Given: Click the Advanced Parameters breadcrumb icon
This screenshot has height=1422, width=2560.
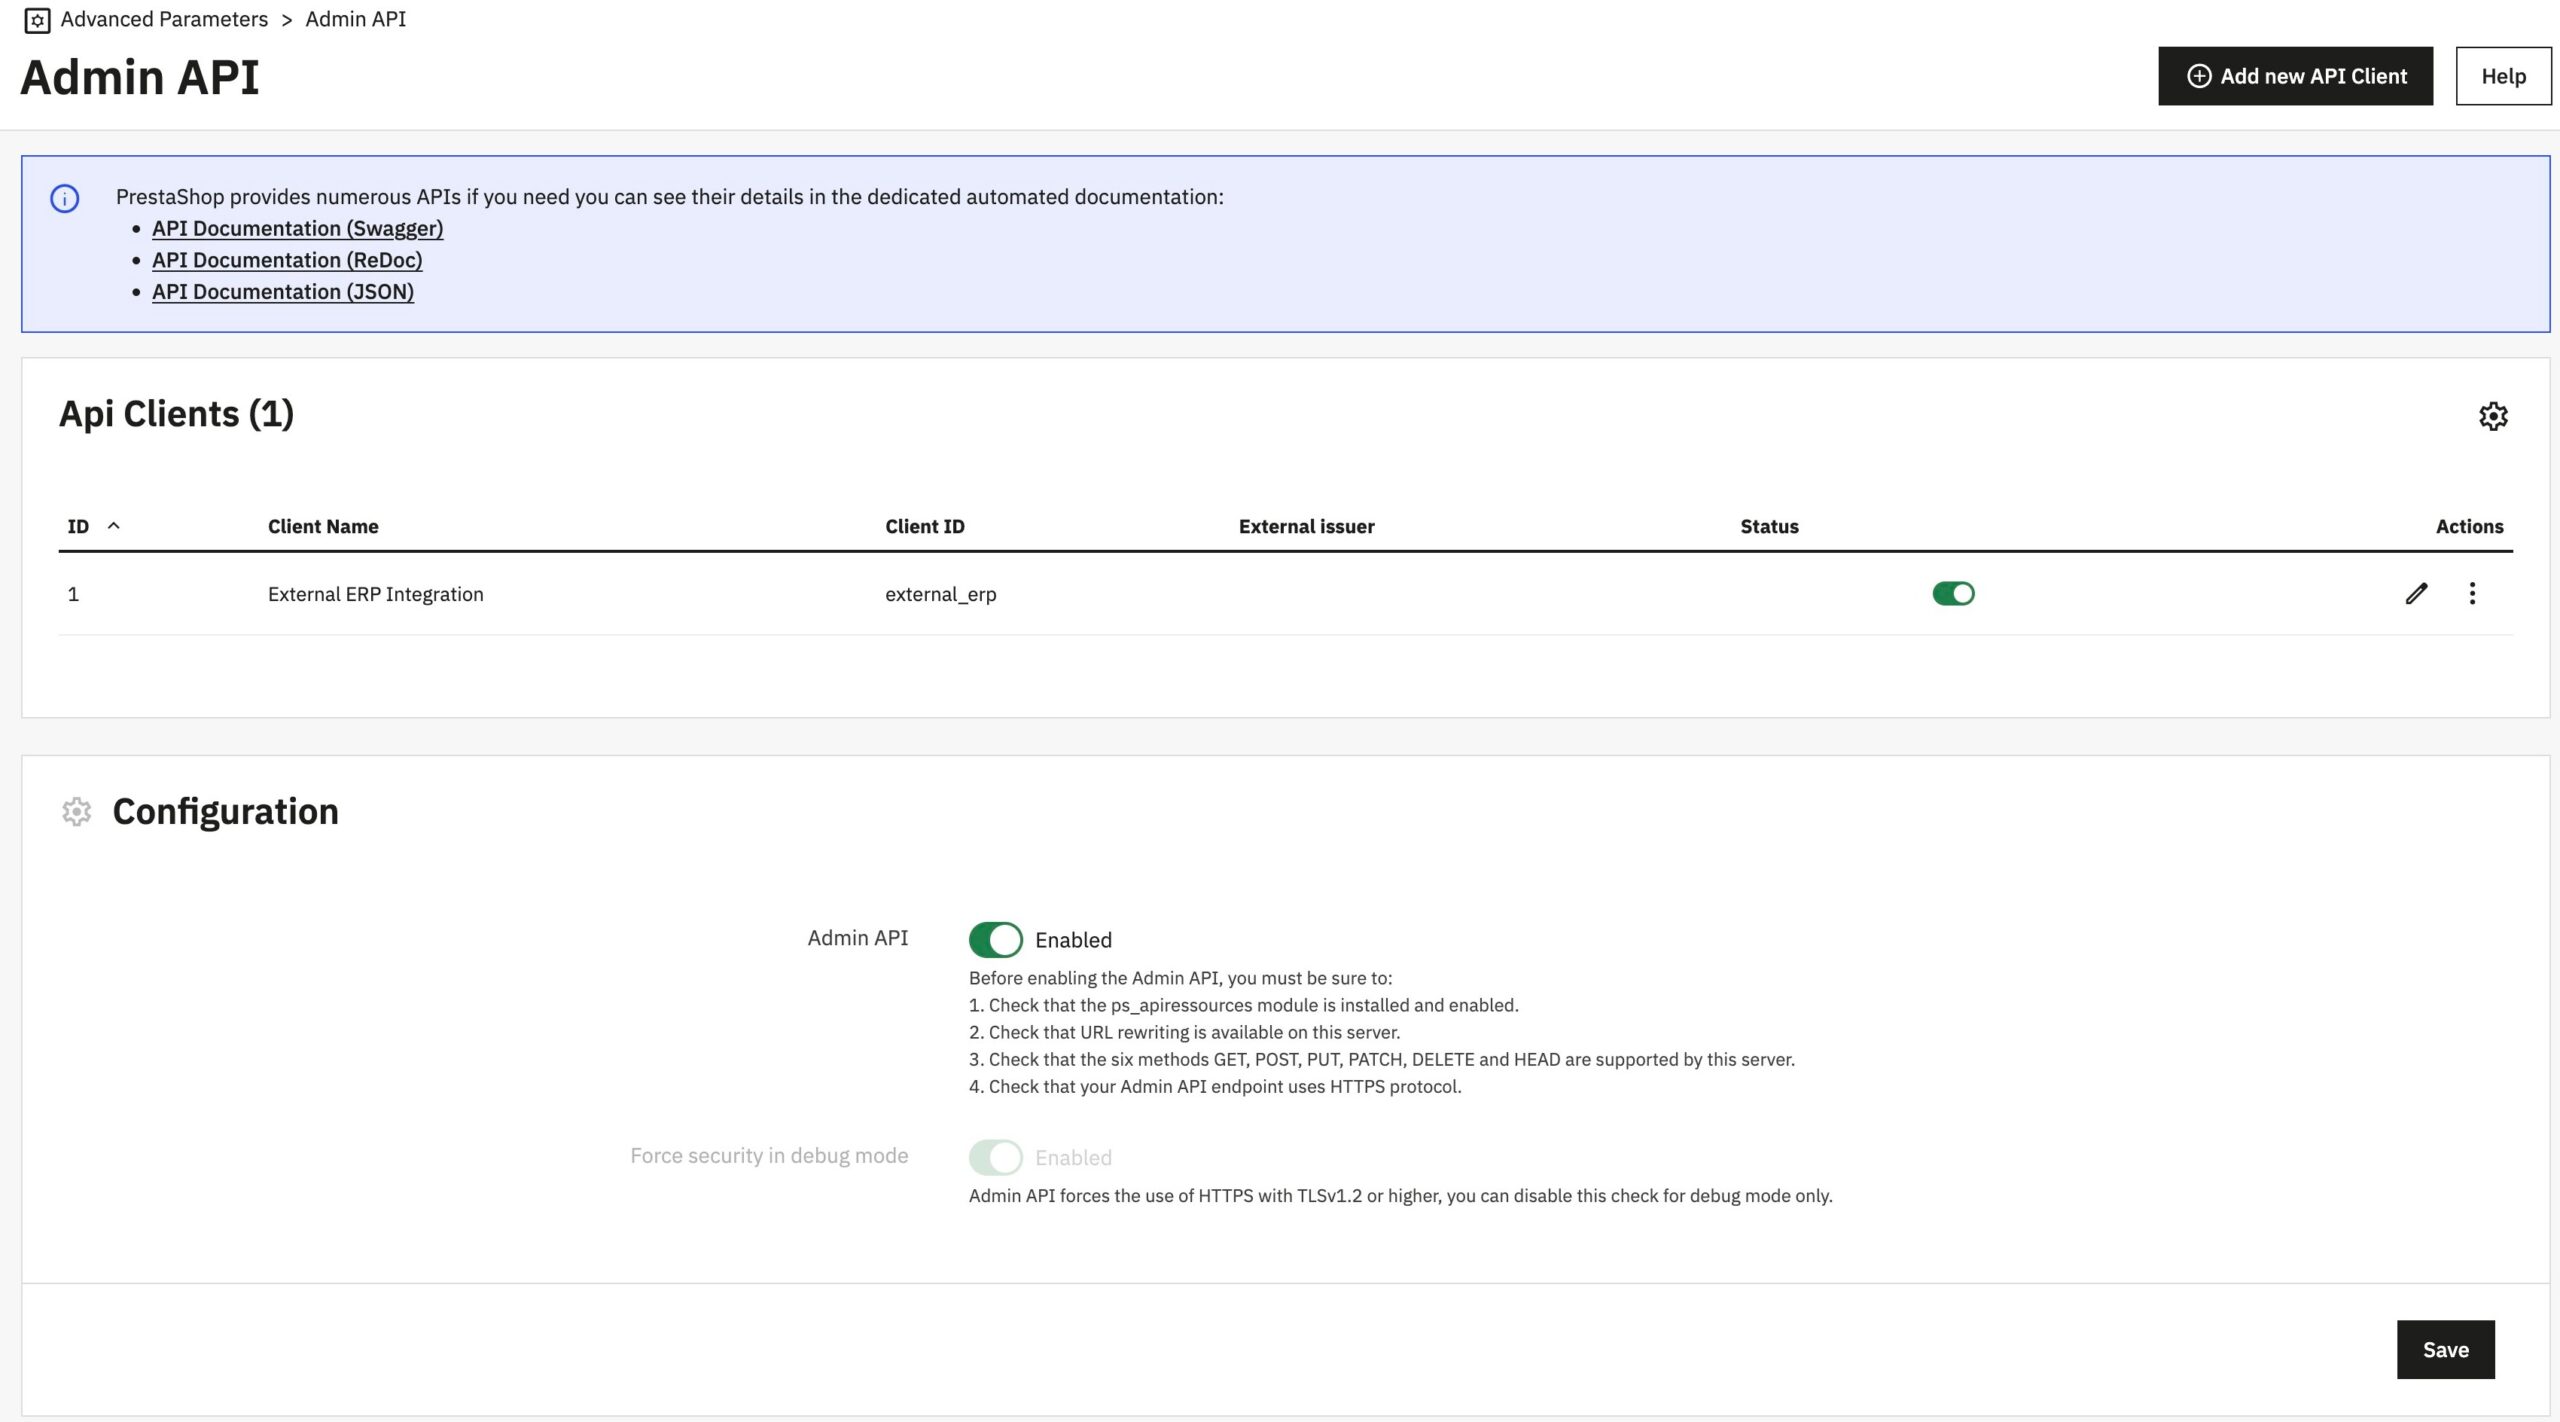Looking at the screenshot, I should click(x=37, y=19).
